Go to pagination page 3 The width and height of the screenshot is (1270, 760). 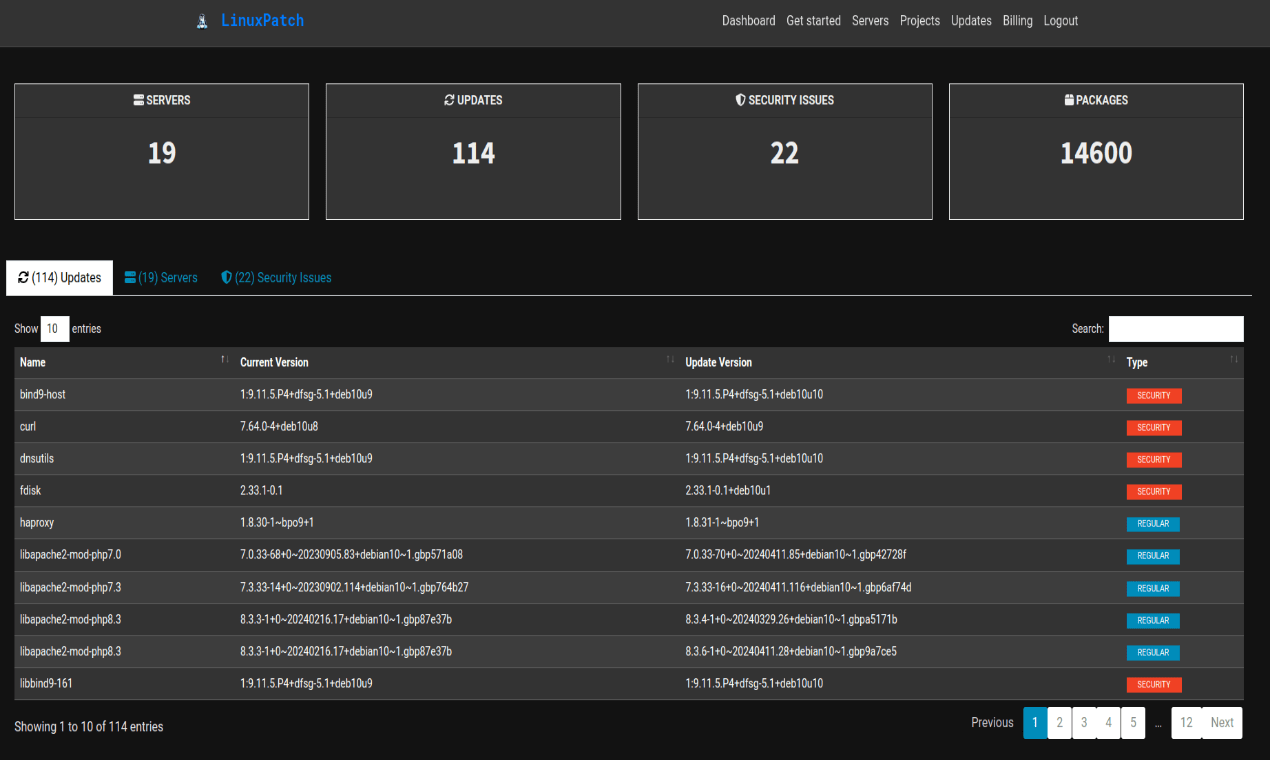pos(1084,722)
